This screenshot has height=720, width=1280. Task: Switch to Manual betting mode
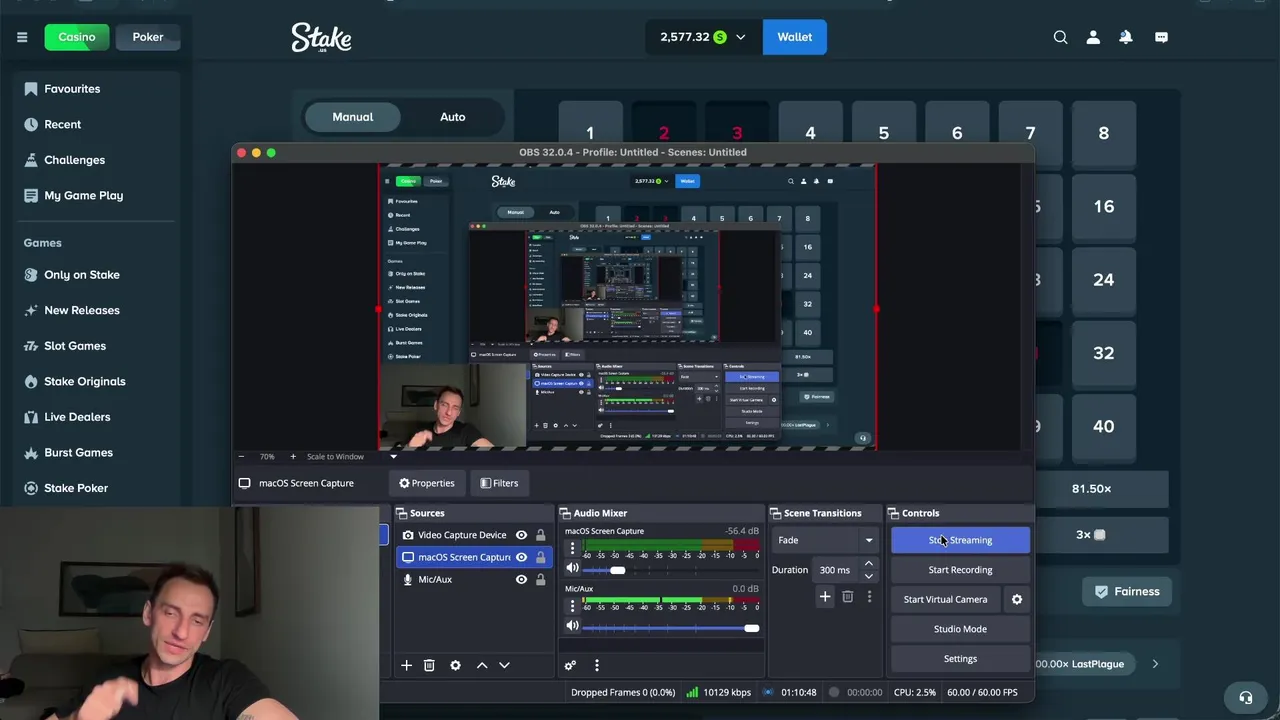[x=353, y=117]
